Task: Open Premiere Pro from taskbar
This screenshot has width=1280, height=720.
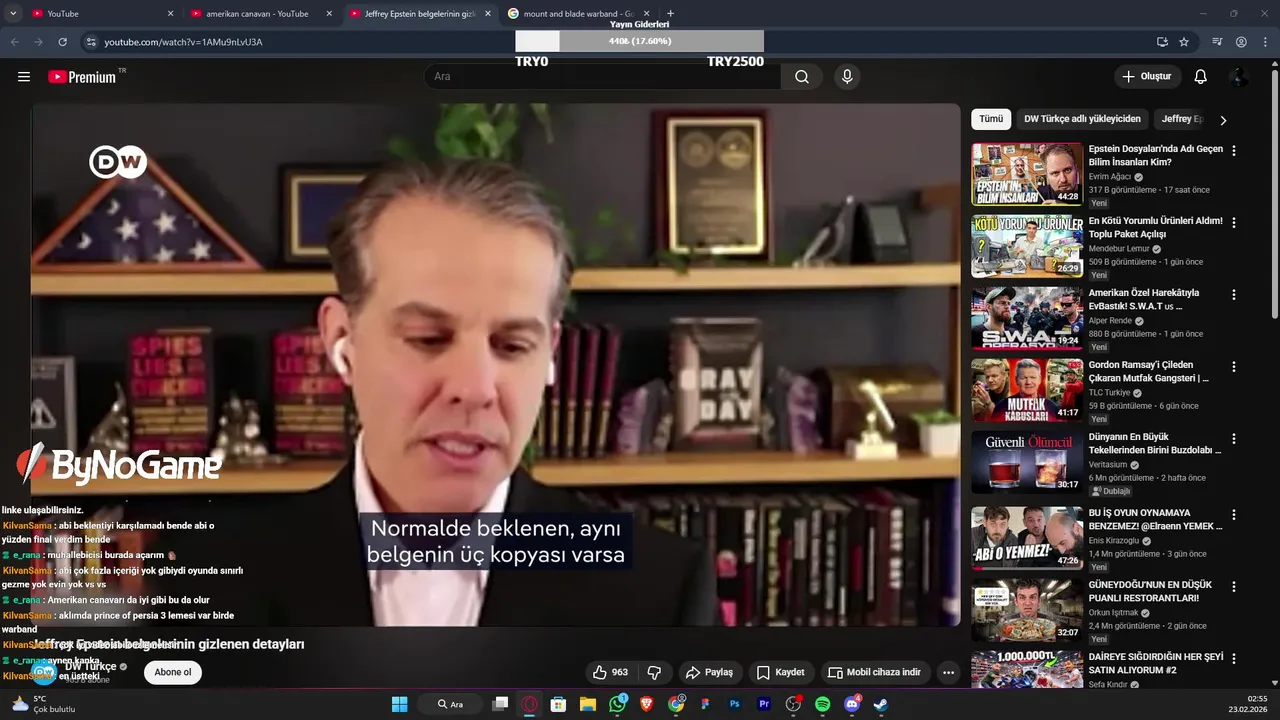Action: click(764, 704)
